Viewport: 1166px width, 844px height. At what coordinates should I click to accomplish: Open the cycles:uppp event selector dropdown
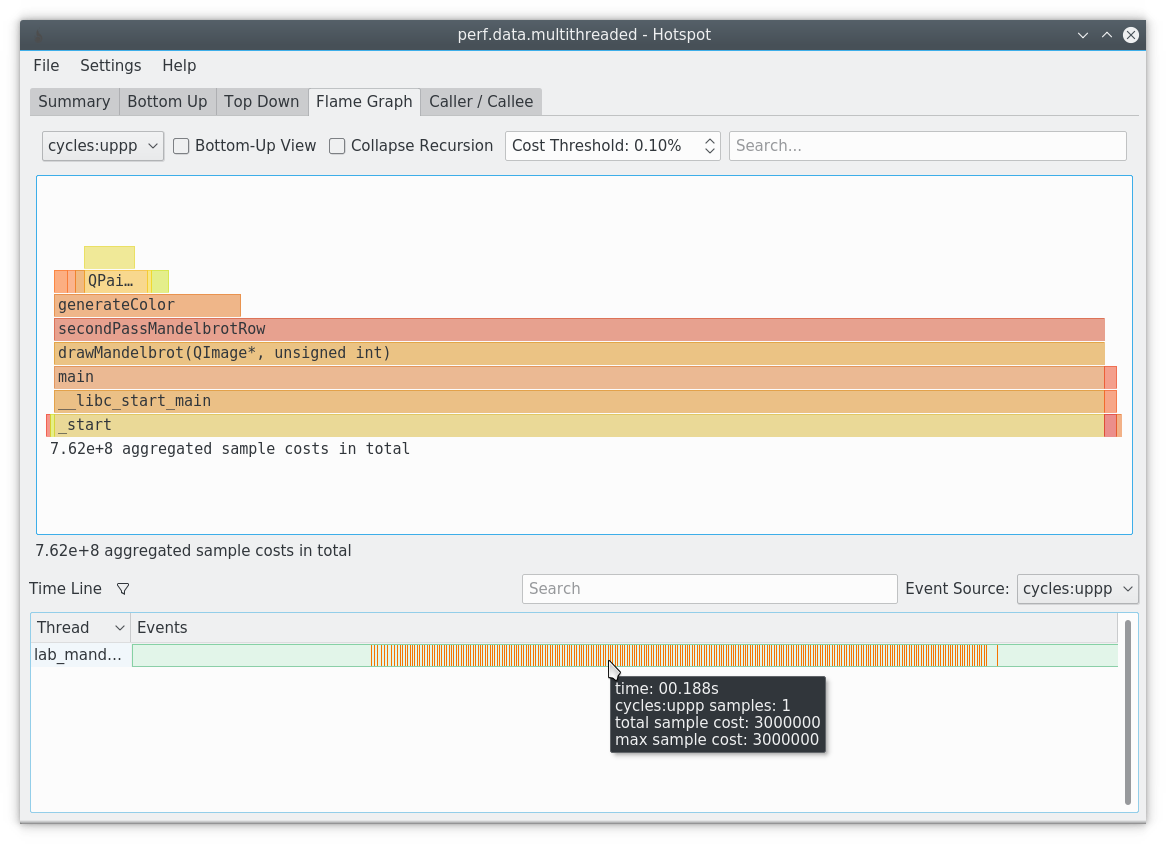point(102,146)
